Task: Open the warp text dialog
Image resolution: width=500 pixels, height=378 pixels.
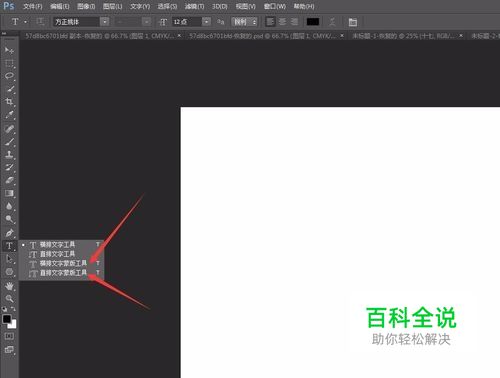Action: [x=332, y=22]
